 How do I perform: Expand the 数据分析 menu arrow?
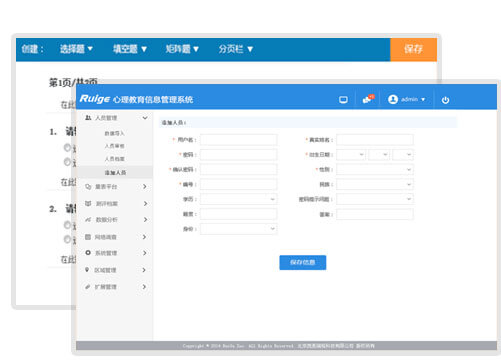coord(145,219)
